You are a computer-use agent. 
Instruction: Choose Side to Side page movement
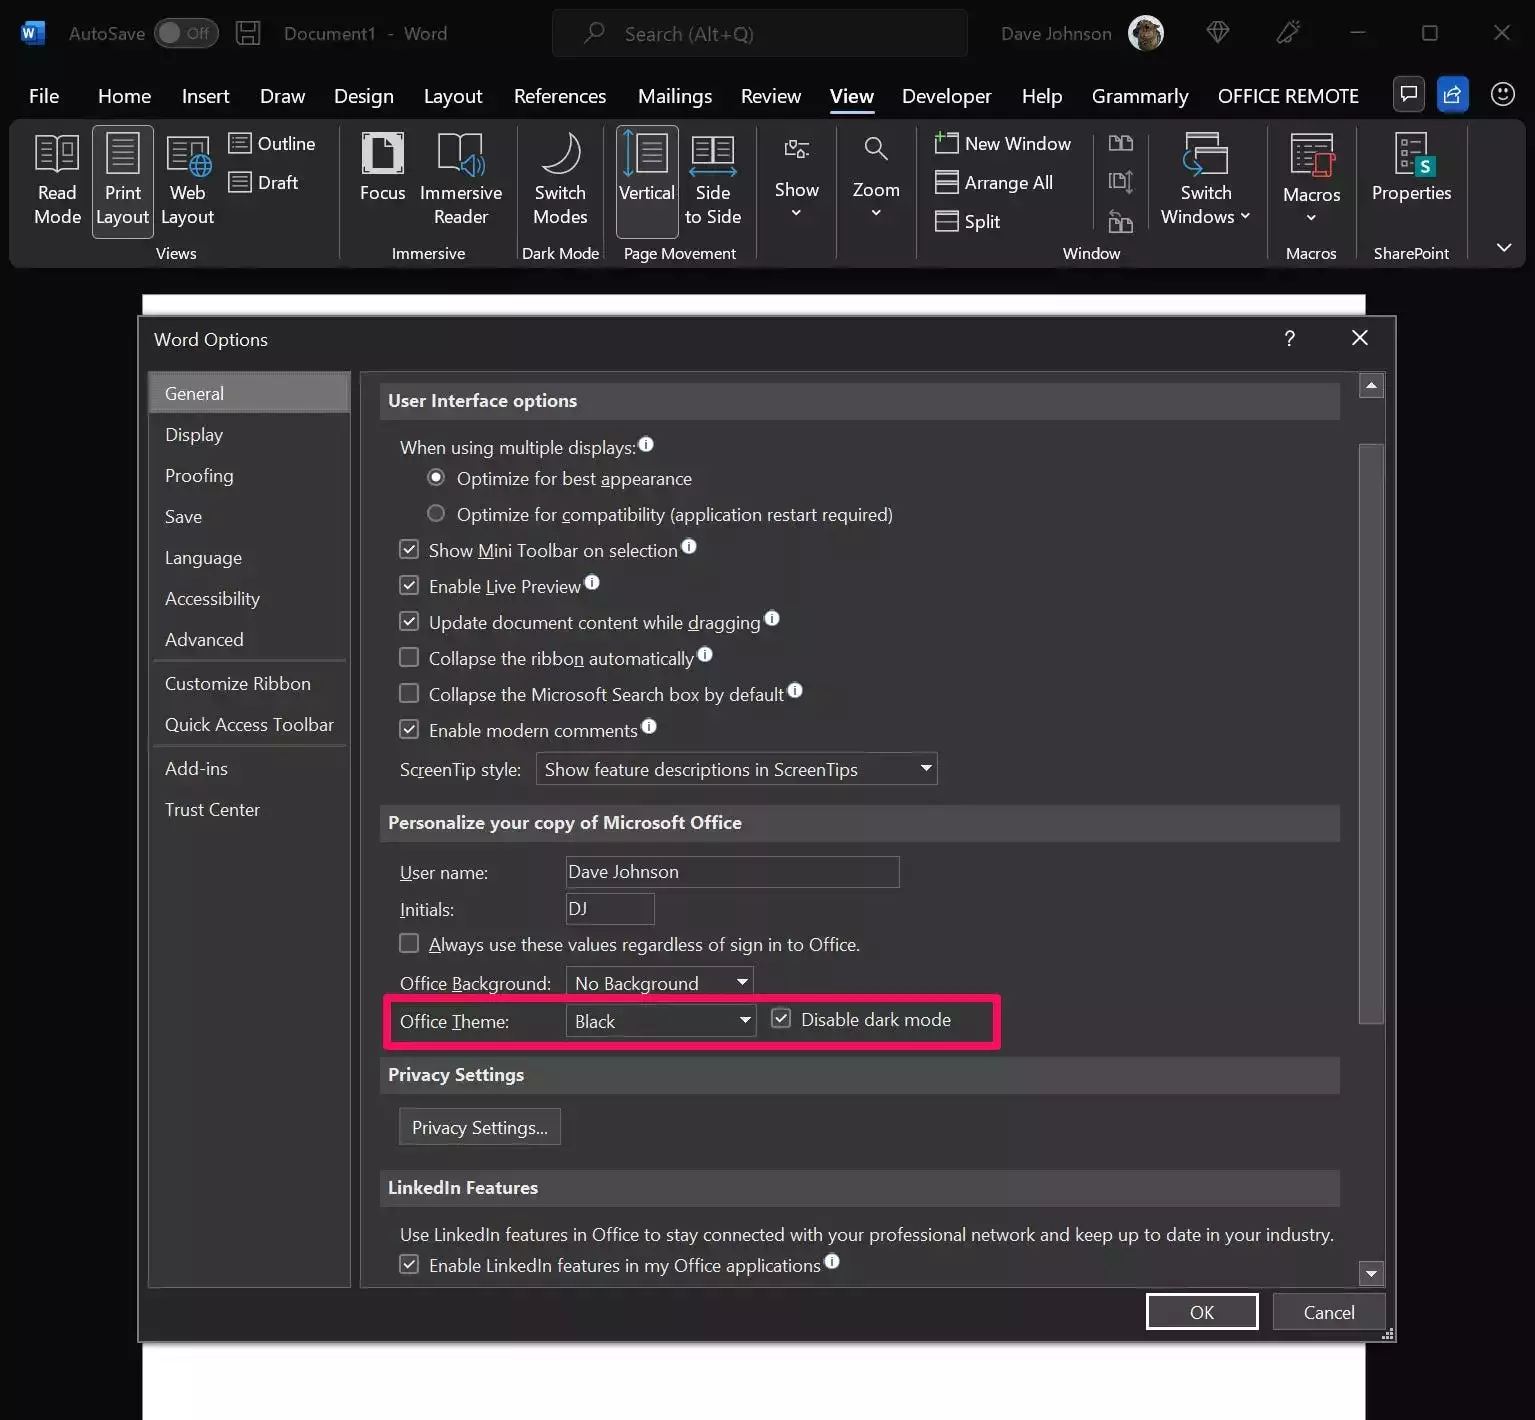pos(712,180)
